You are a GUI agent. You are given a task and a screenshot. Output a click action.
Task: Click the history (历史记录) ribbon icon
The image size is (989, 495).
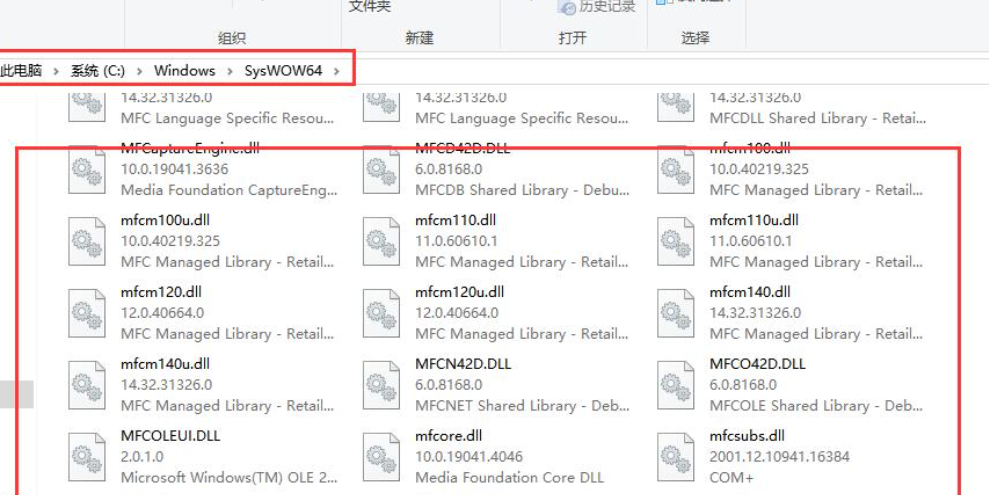(568, 7)
